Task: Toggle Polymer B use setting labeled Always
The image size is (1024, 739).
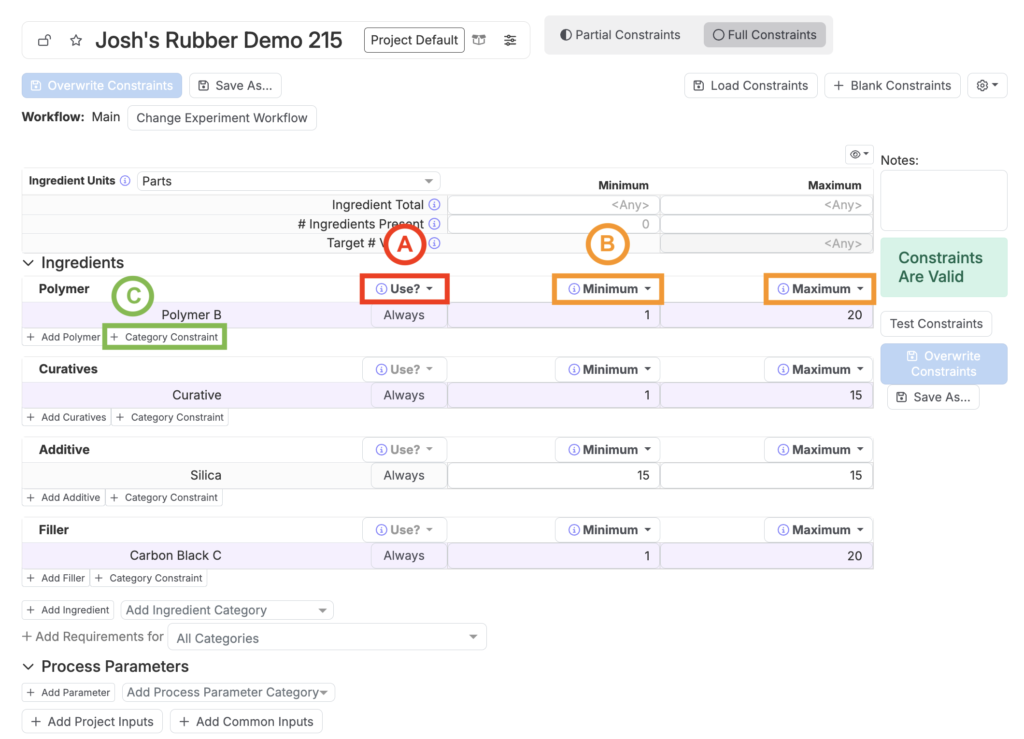Action: pos(404,315)
